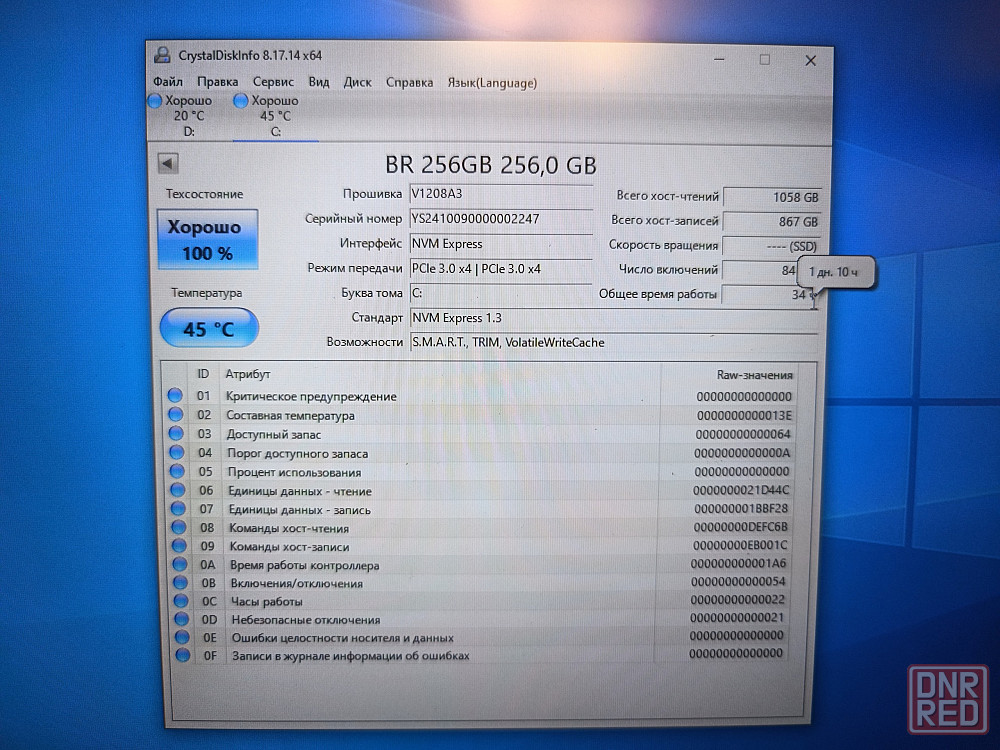This screenshot has width=1000, height=750.
Task: Open the Файл menu
Action: 168,82
